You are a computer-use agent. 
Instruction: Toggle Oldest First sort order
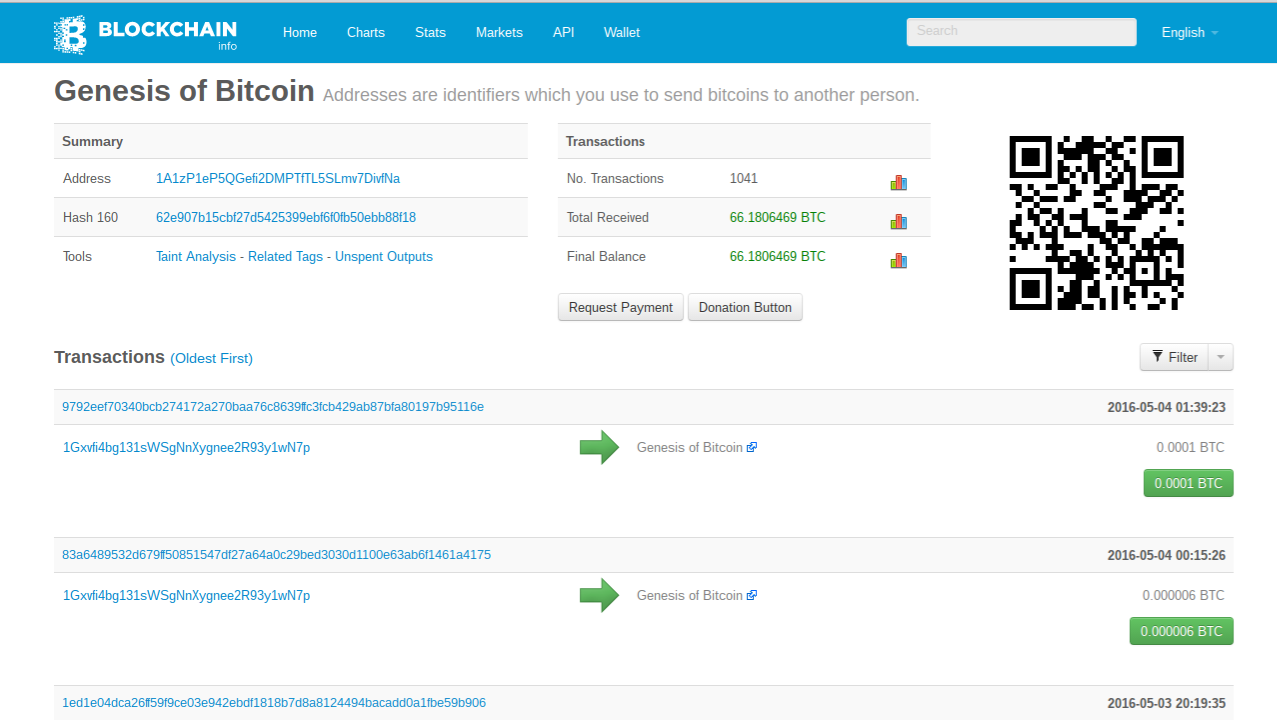tap(212, 358)
